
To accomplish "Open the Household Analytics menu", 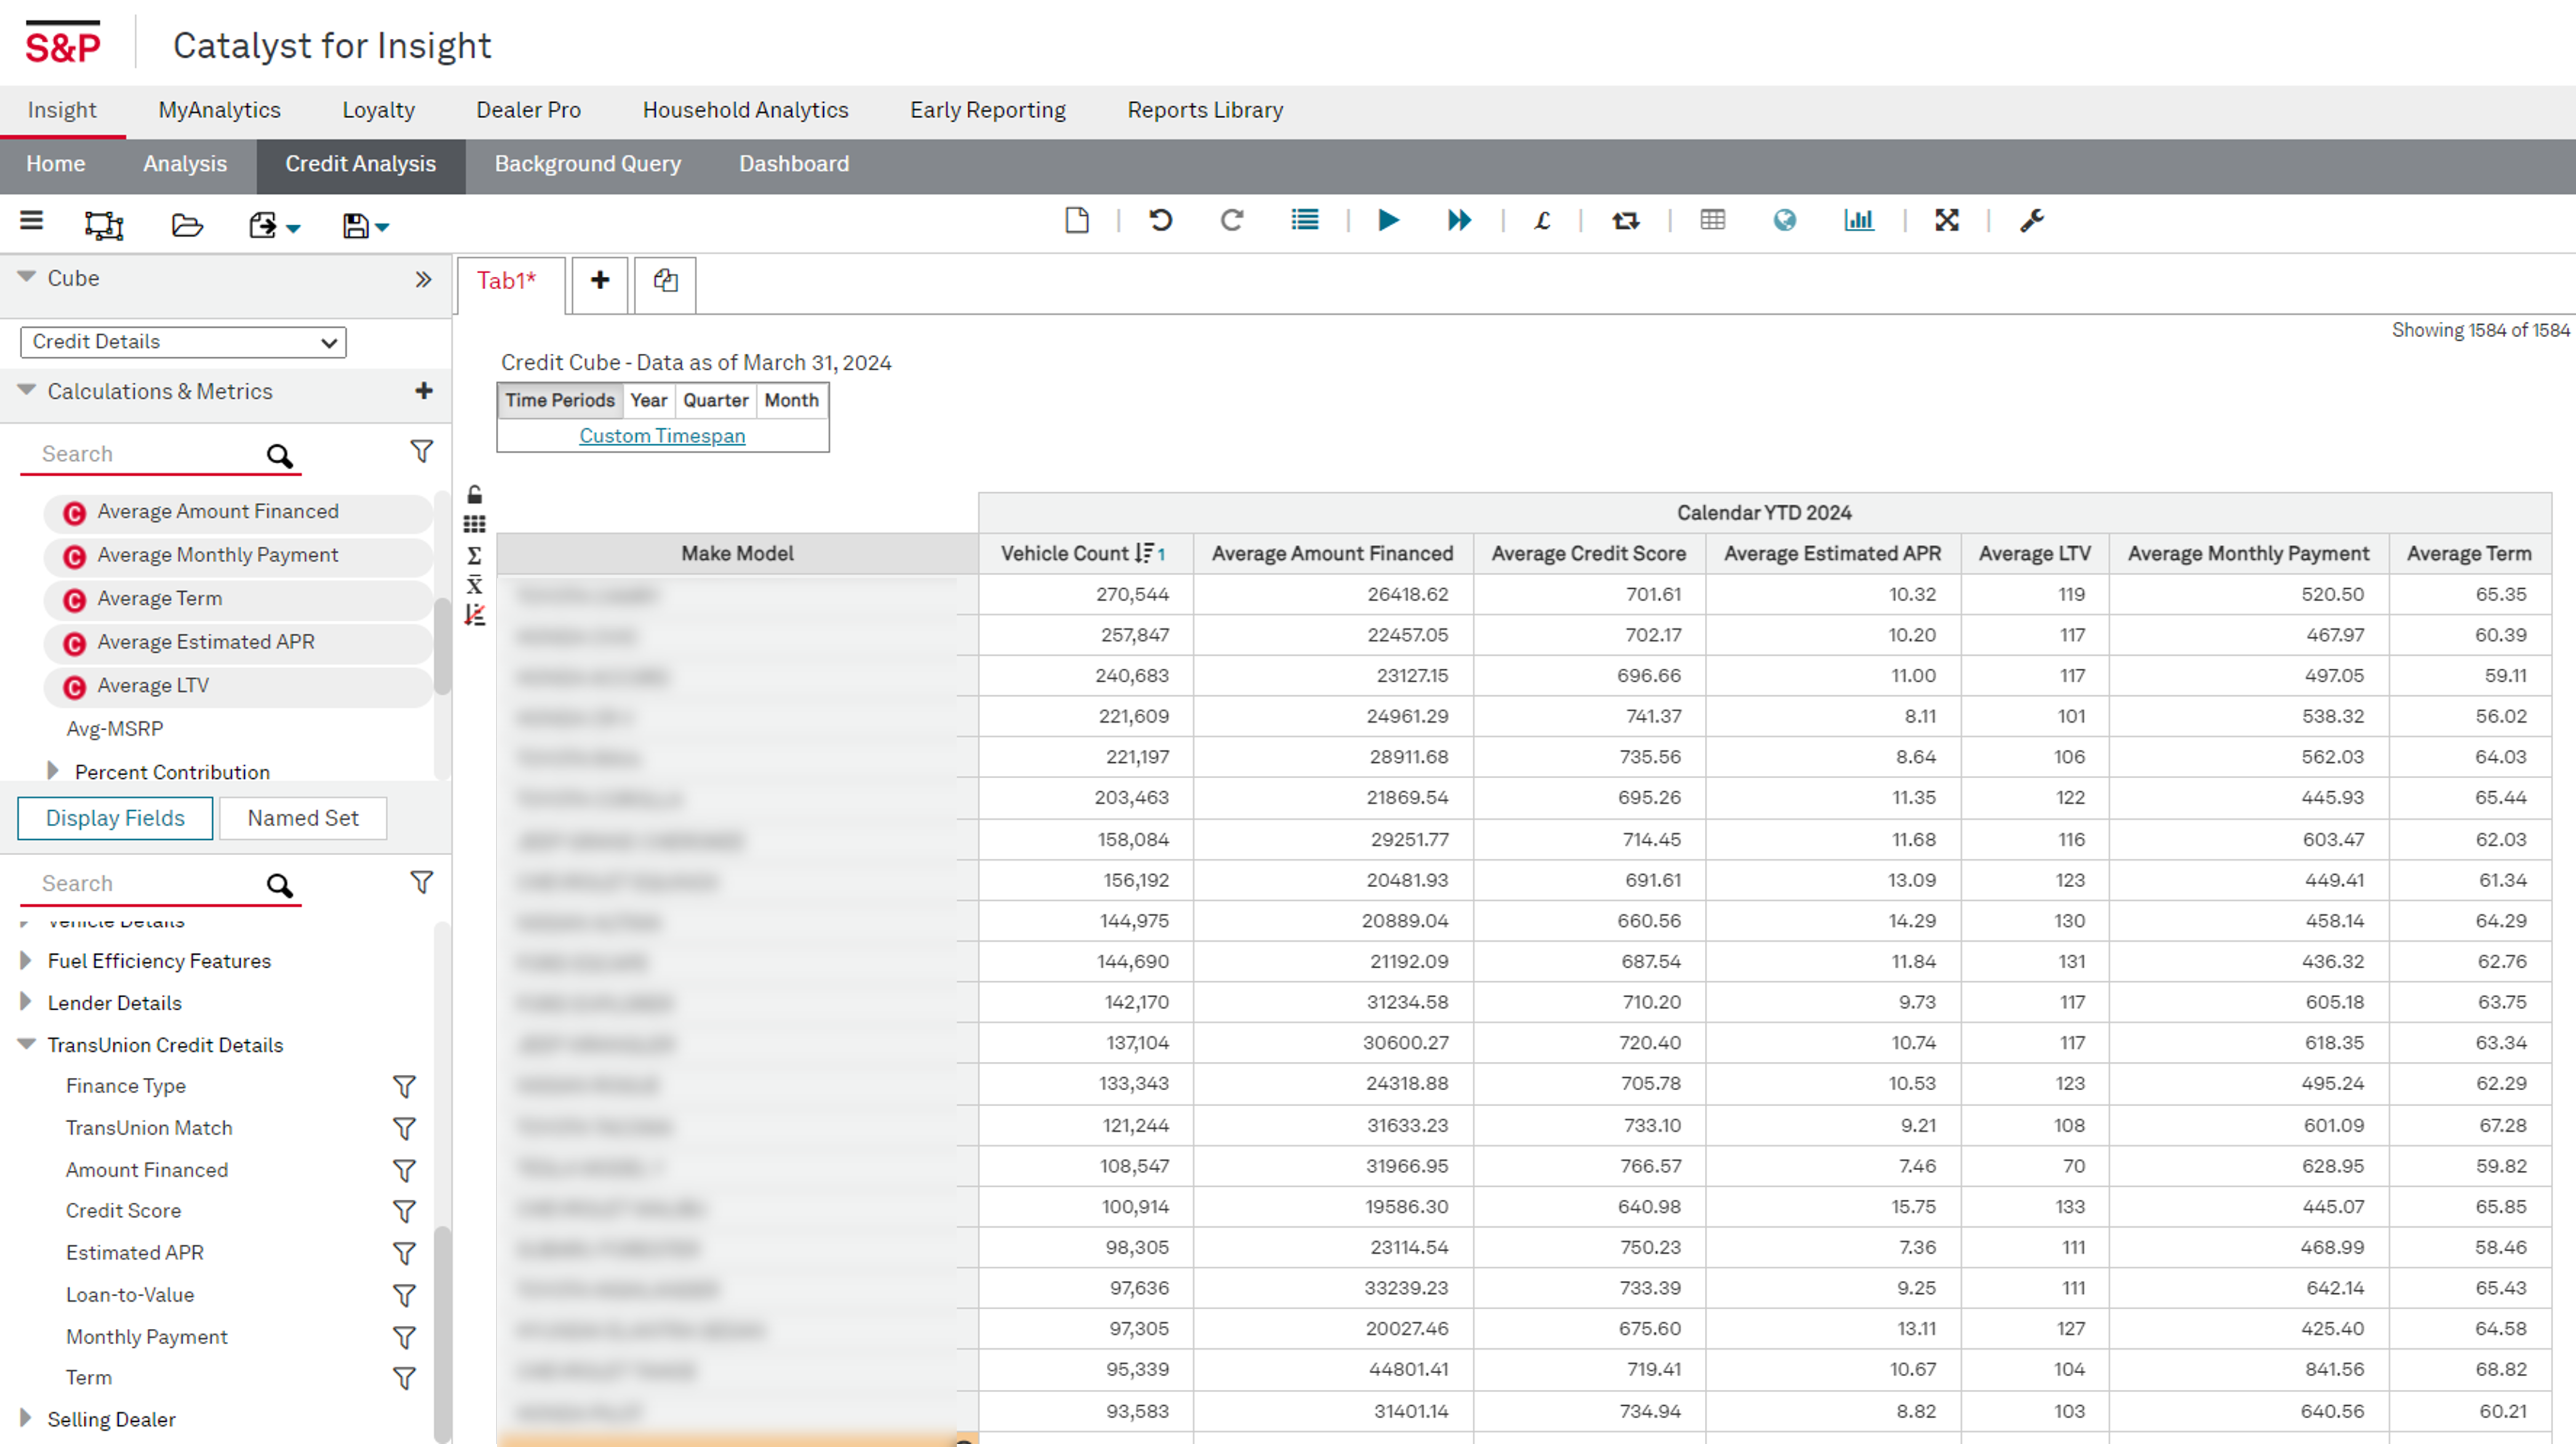I will (745, 110).
